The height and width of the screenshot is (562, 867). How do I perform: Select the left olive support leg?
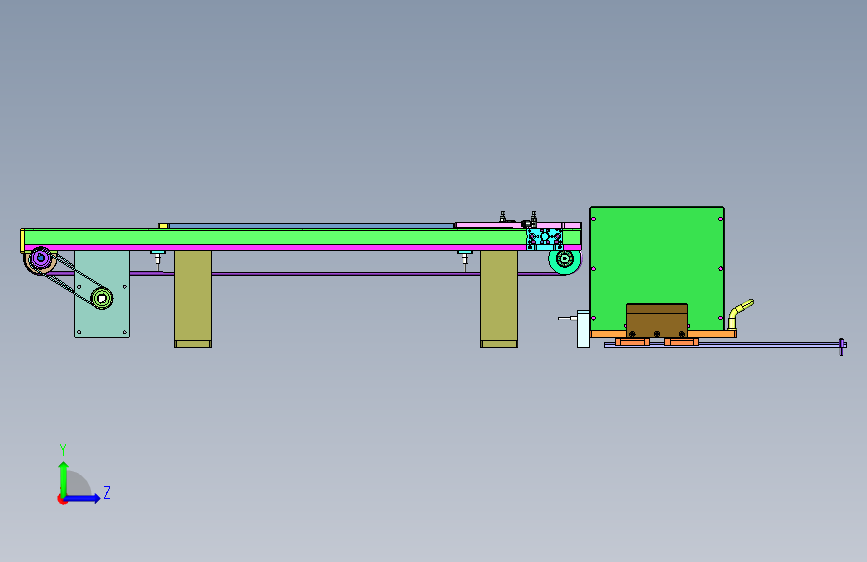coord(193,299)
